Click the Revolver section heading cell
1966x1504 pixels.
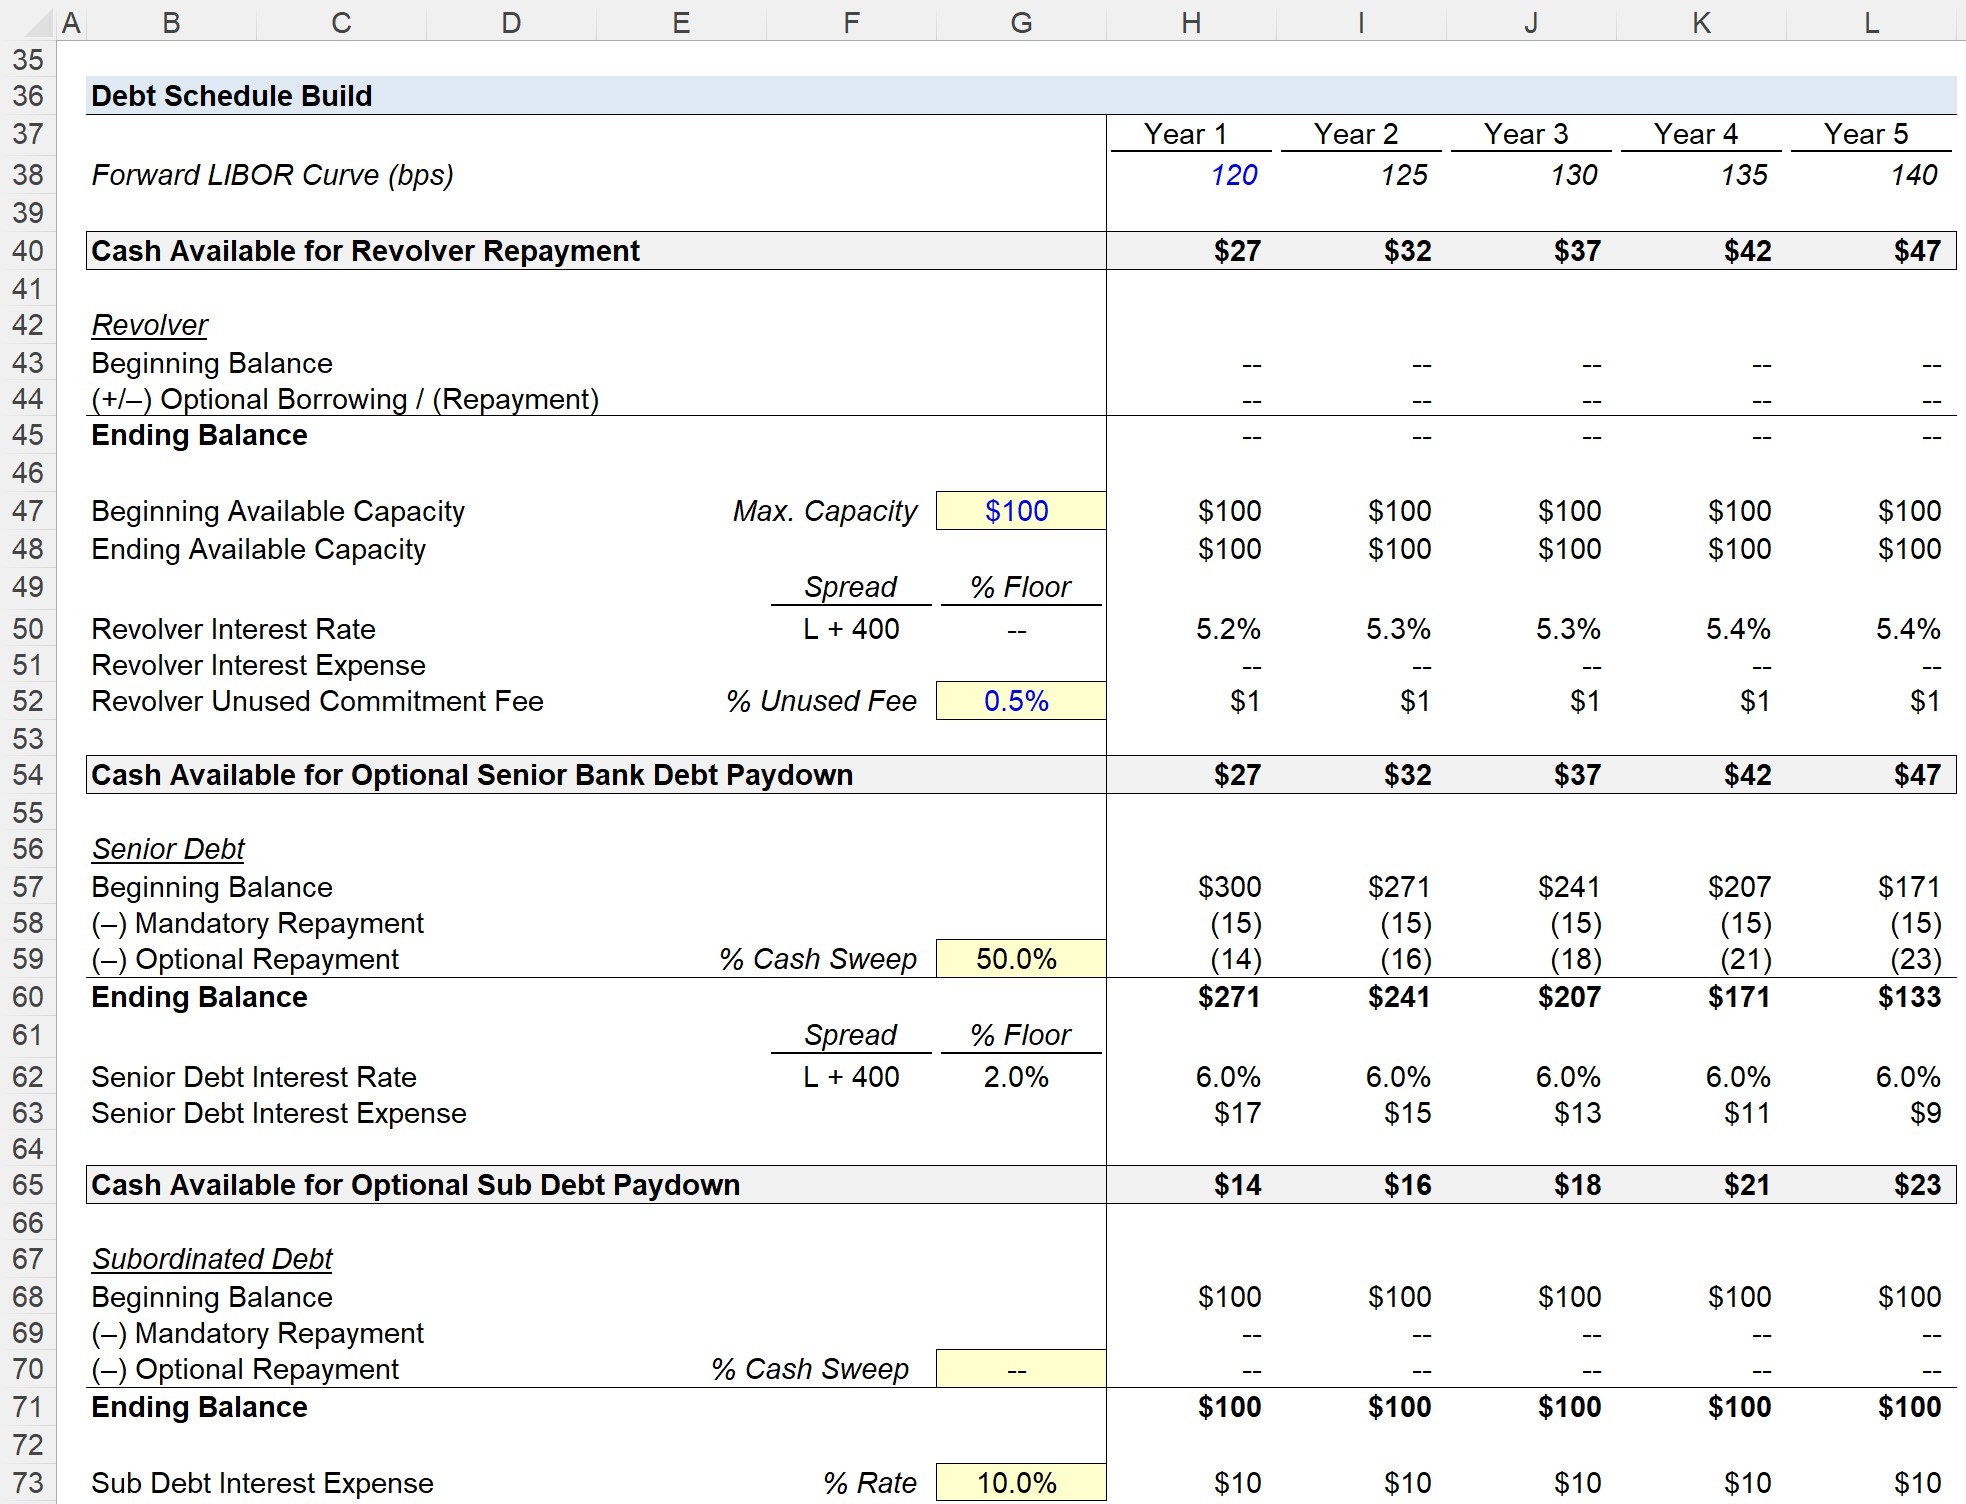(x=150, y=325)
